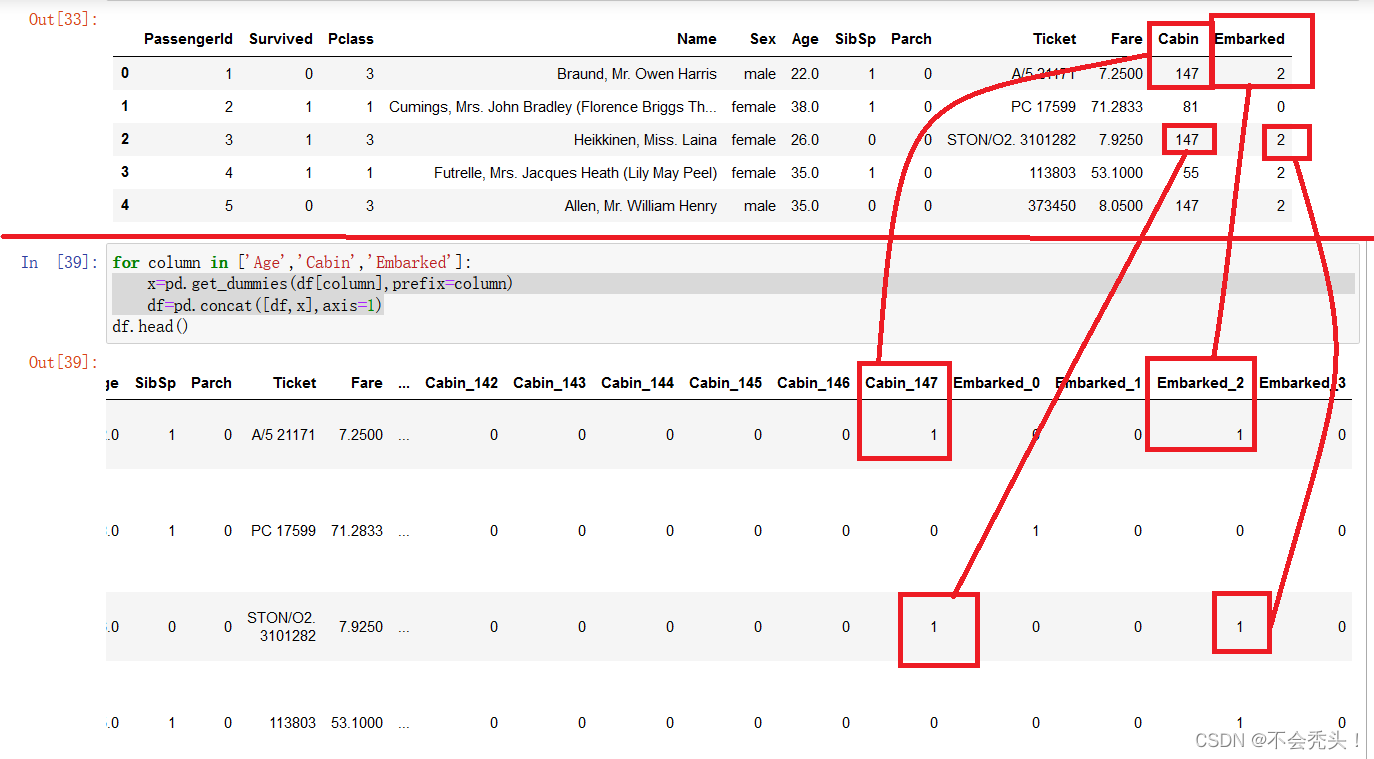Click the Fare column header in Out[39]
This screenshot has width=1374, height=759.
click(x=367, y=383)
